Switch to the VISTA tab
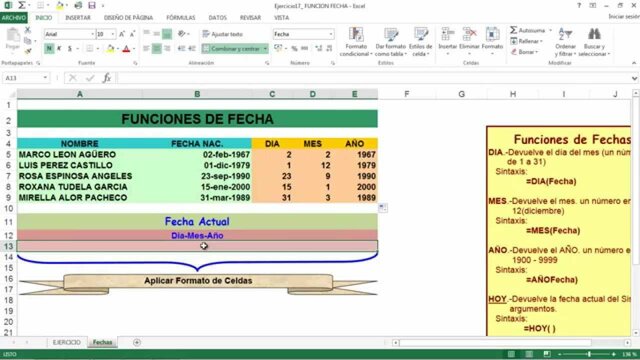 (x=281, y=18)
